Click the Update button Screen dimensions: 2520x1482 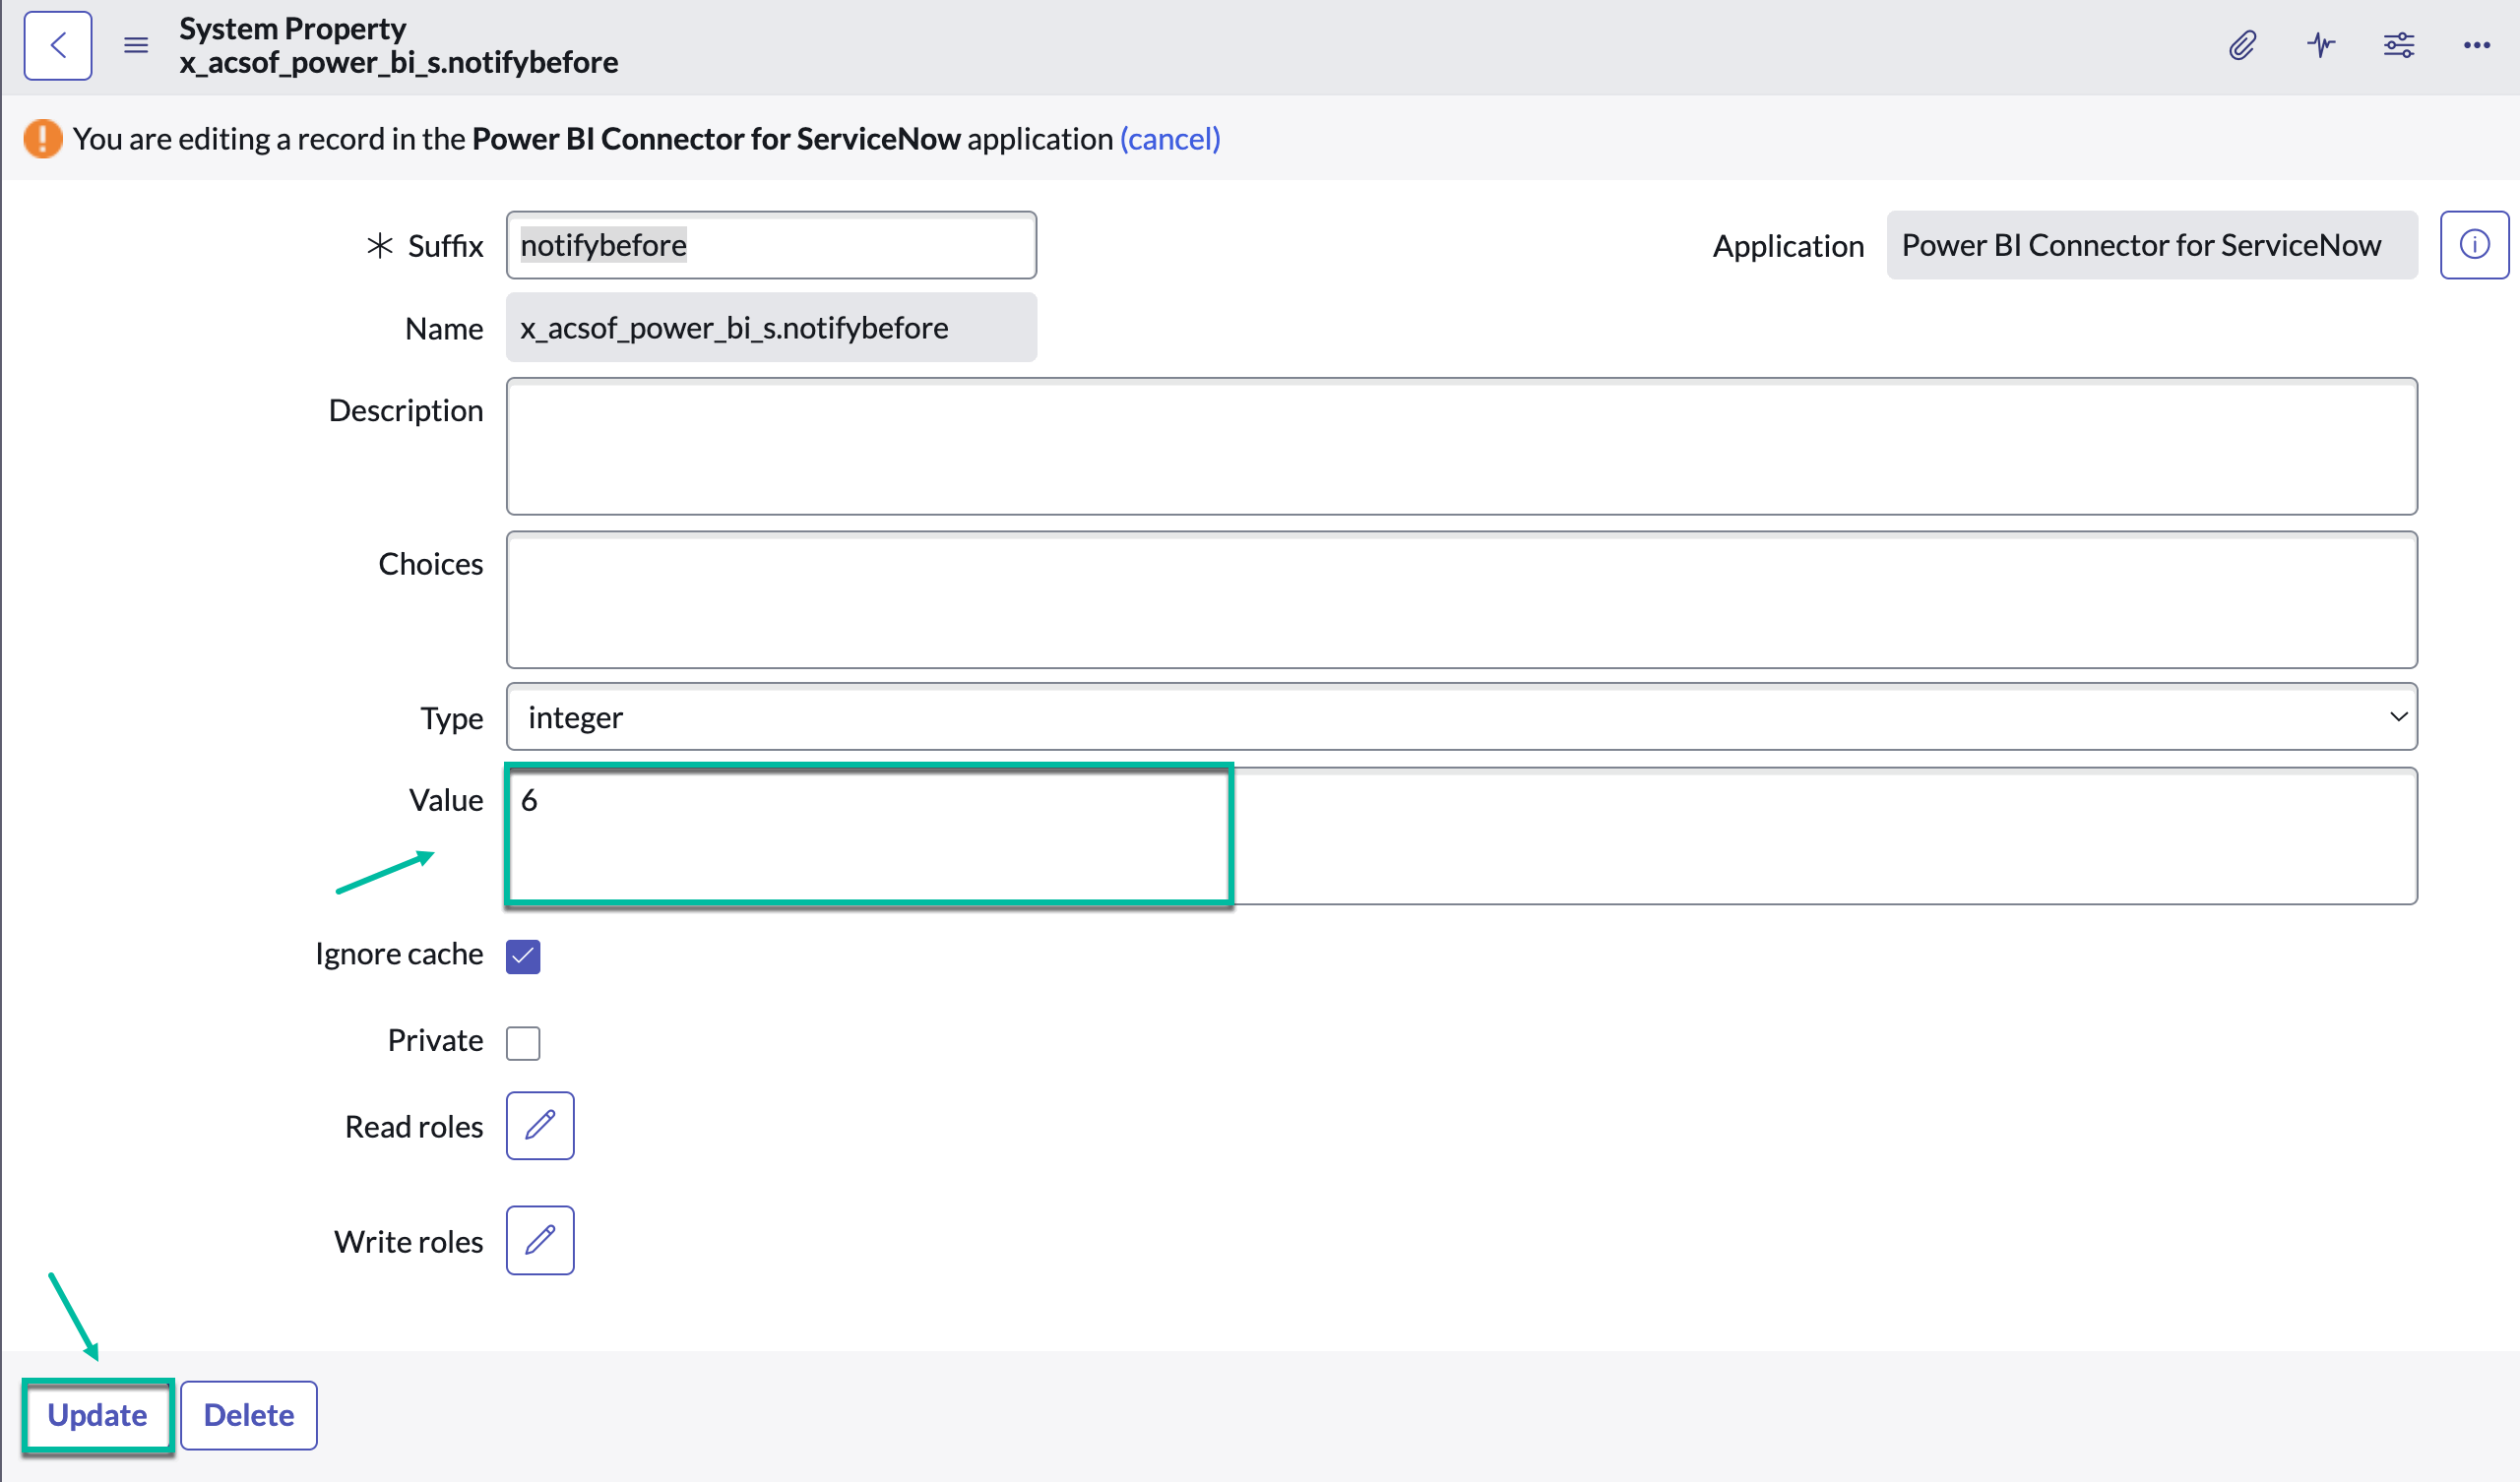[97, 1415]
